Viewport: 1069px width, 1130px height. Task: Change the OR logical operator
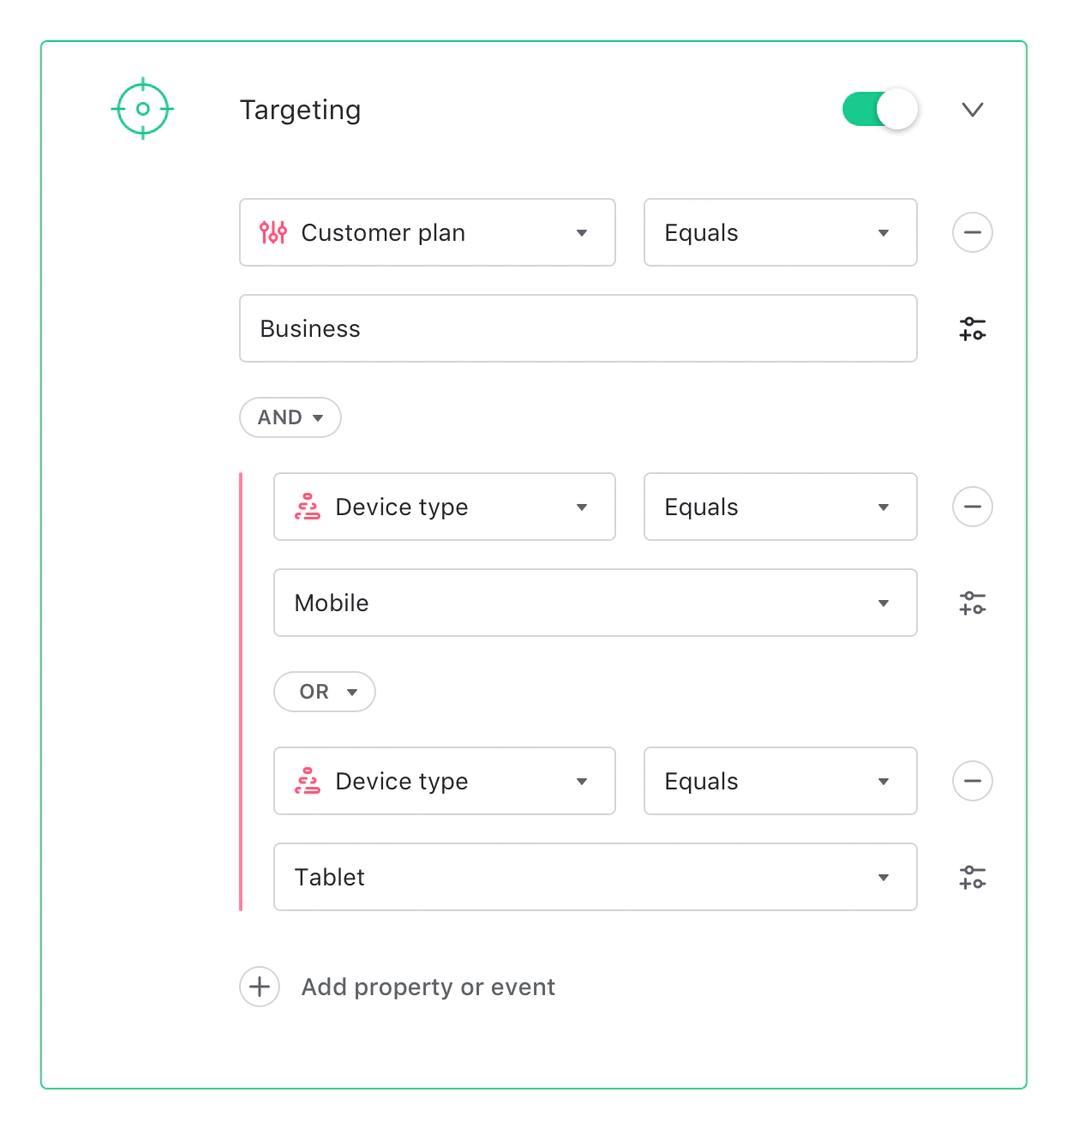click(324, 692)
